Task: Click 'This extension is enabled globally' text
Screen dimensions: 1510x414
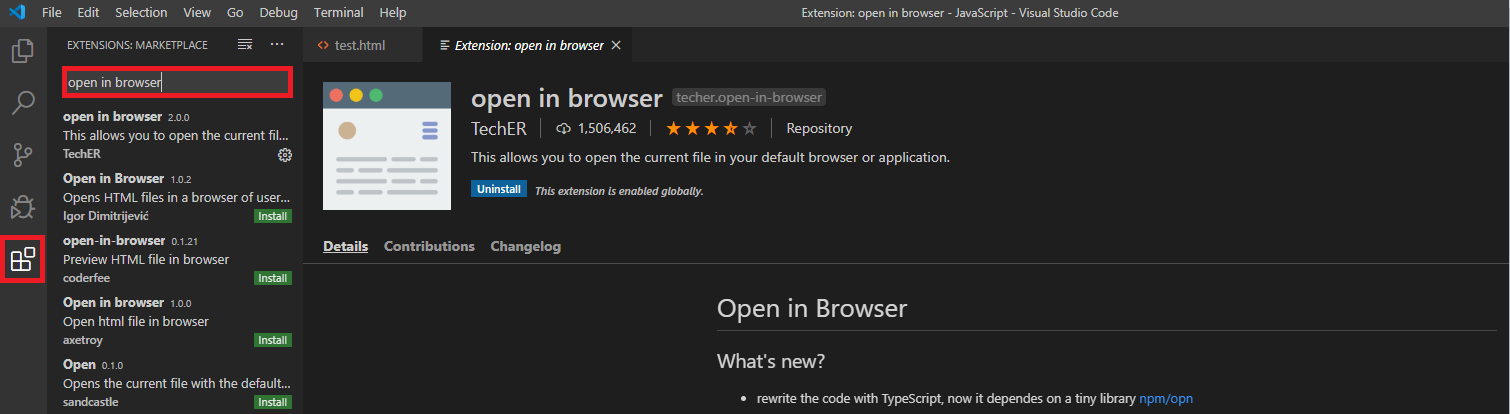Action: click(619, 191)
